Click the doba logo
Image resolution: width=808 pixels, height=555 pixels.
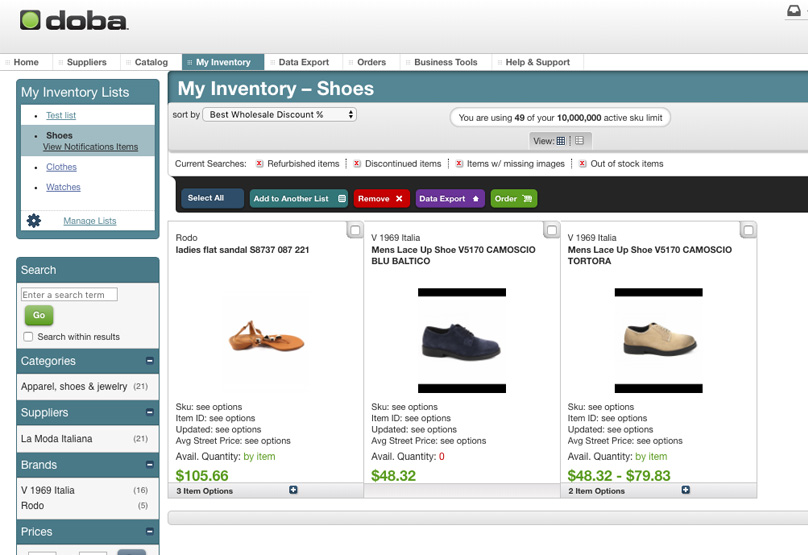74,21
